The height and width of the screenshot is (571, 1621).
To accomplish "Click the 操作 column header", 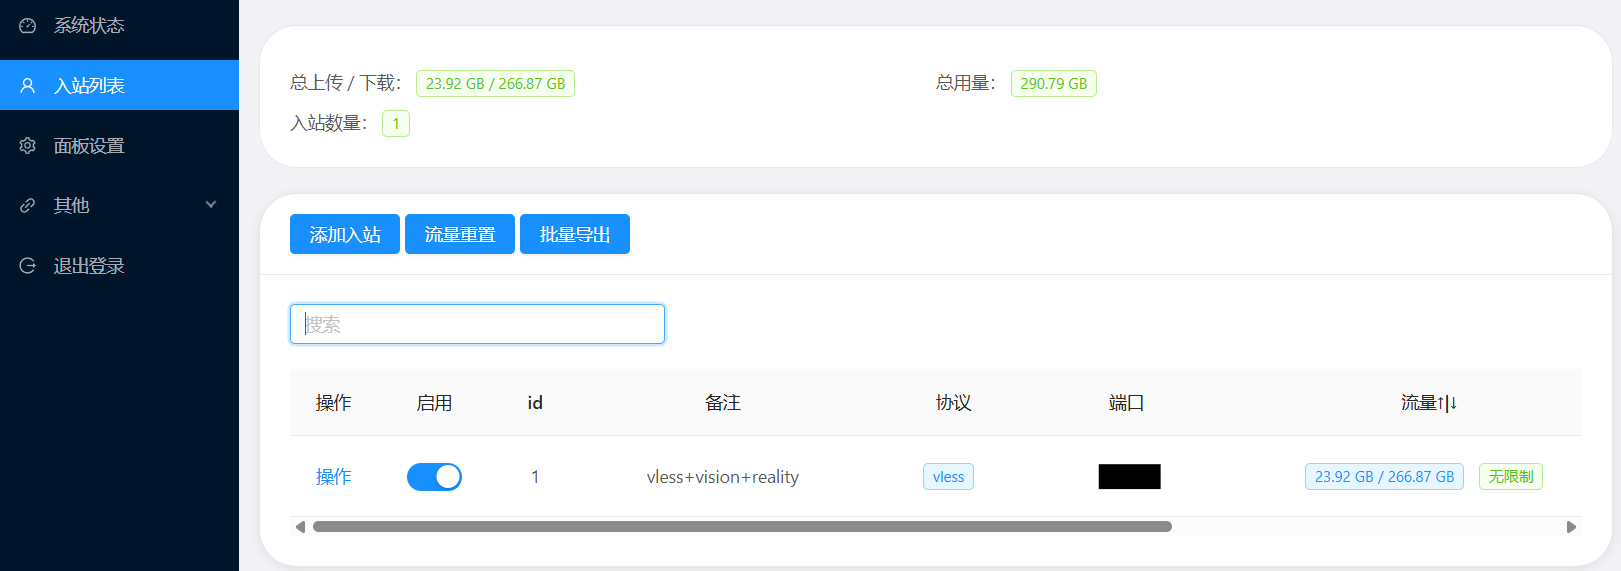I will (334, 403).
